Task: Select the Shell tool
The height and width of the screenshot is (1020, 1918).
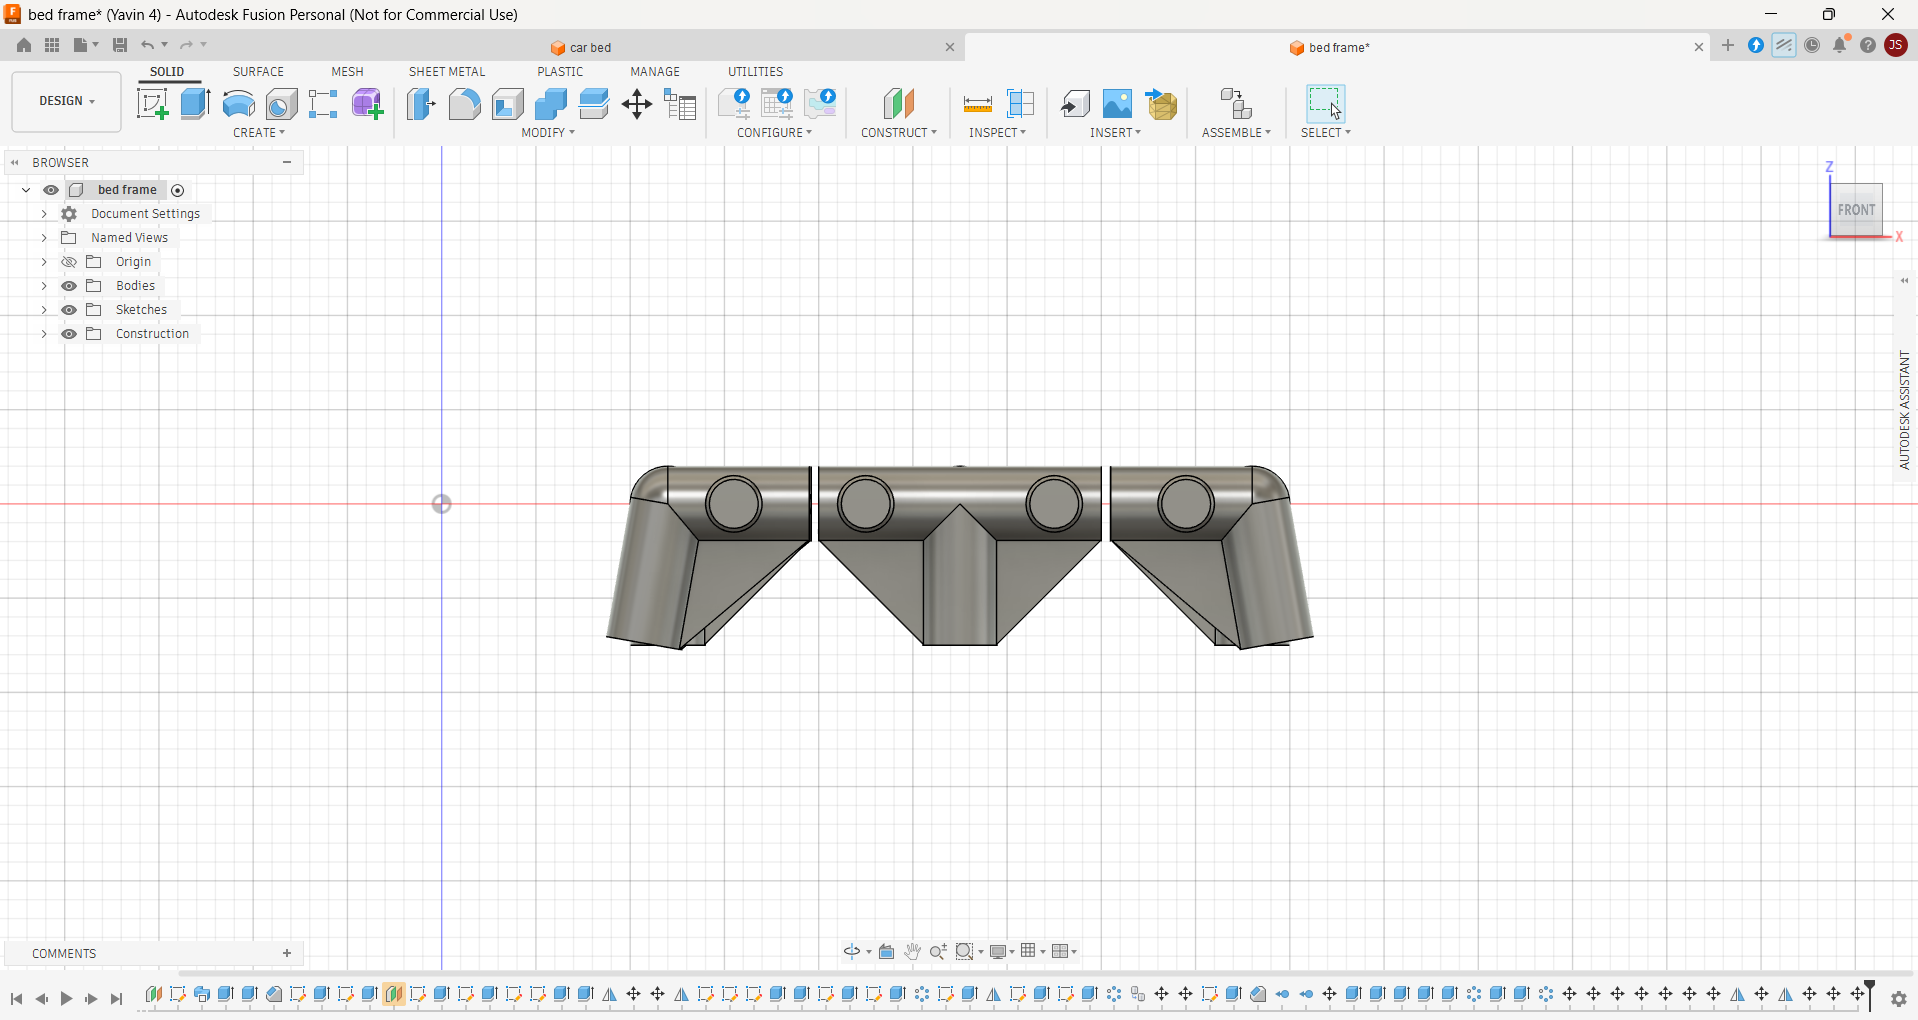Action: [507, 104]
